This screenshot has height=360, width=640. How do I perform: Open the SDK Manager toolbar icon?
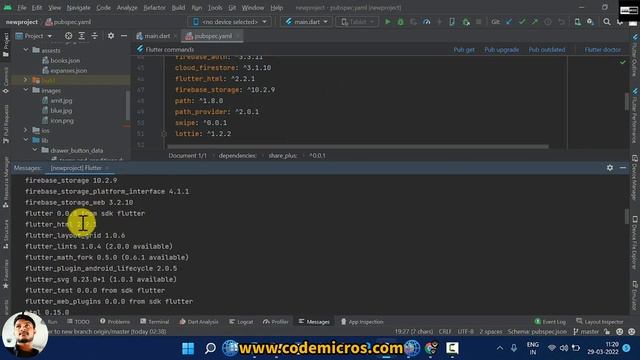pos(590,22)
